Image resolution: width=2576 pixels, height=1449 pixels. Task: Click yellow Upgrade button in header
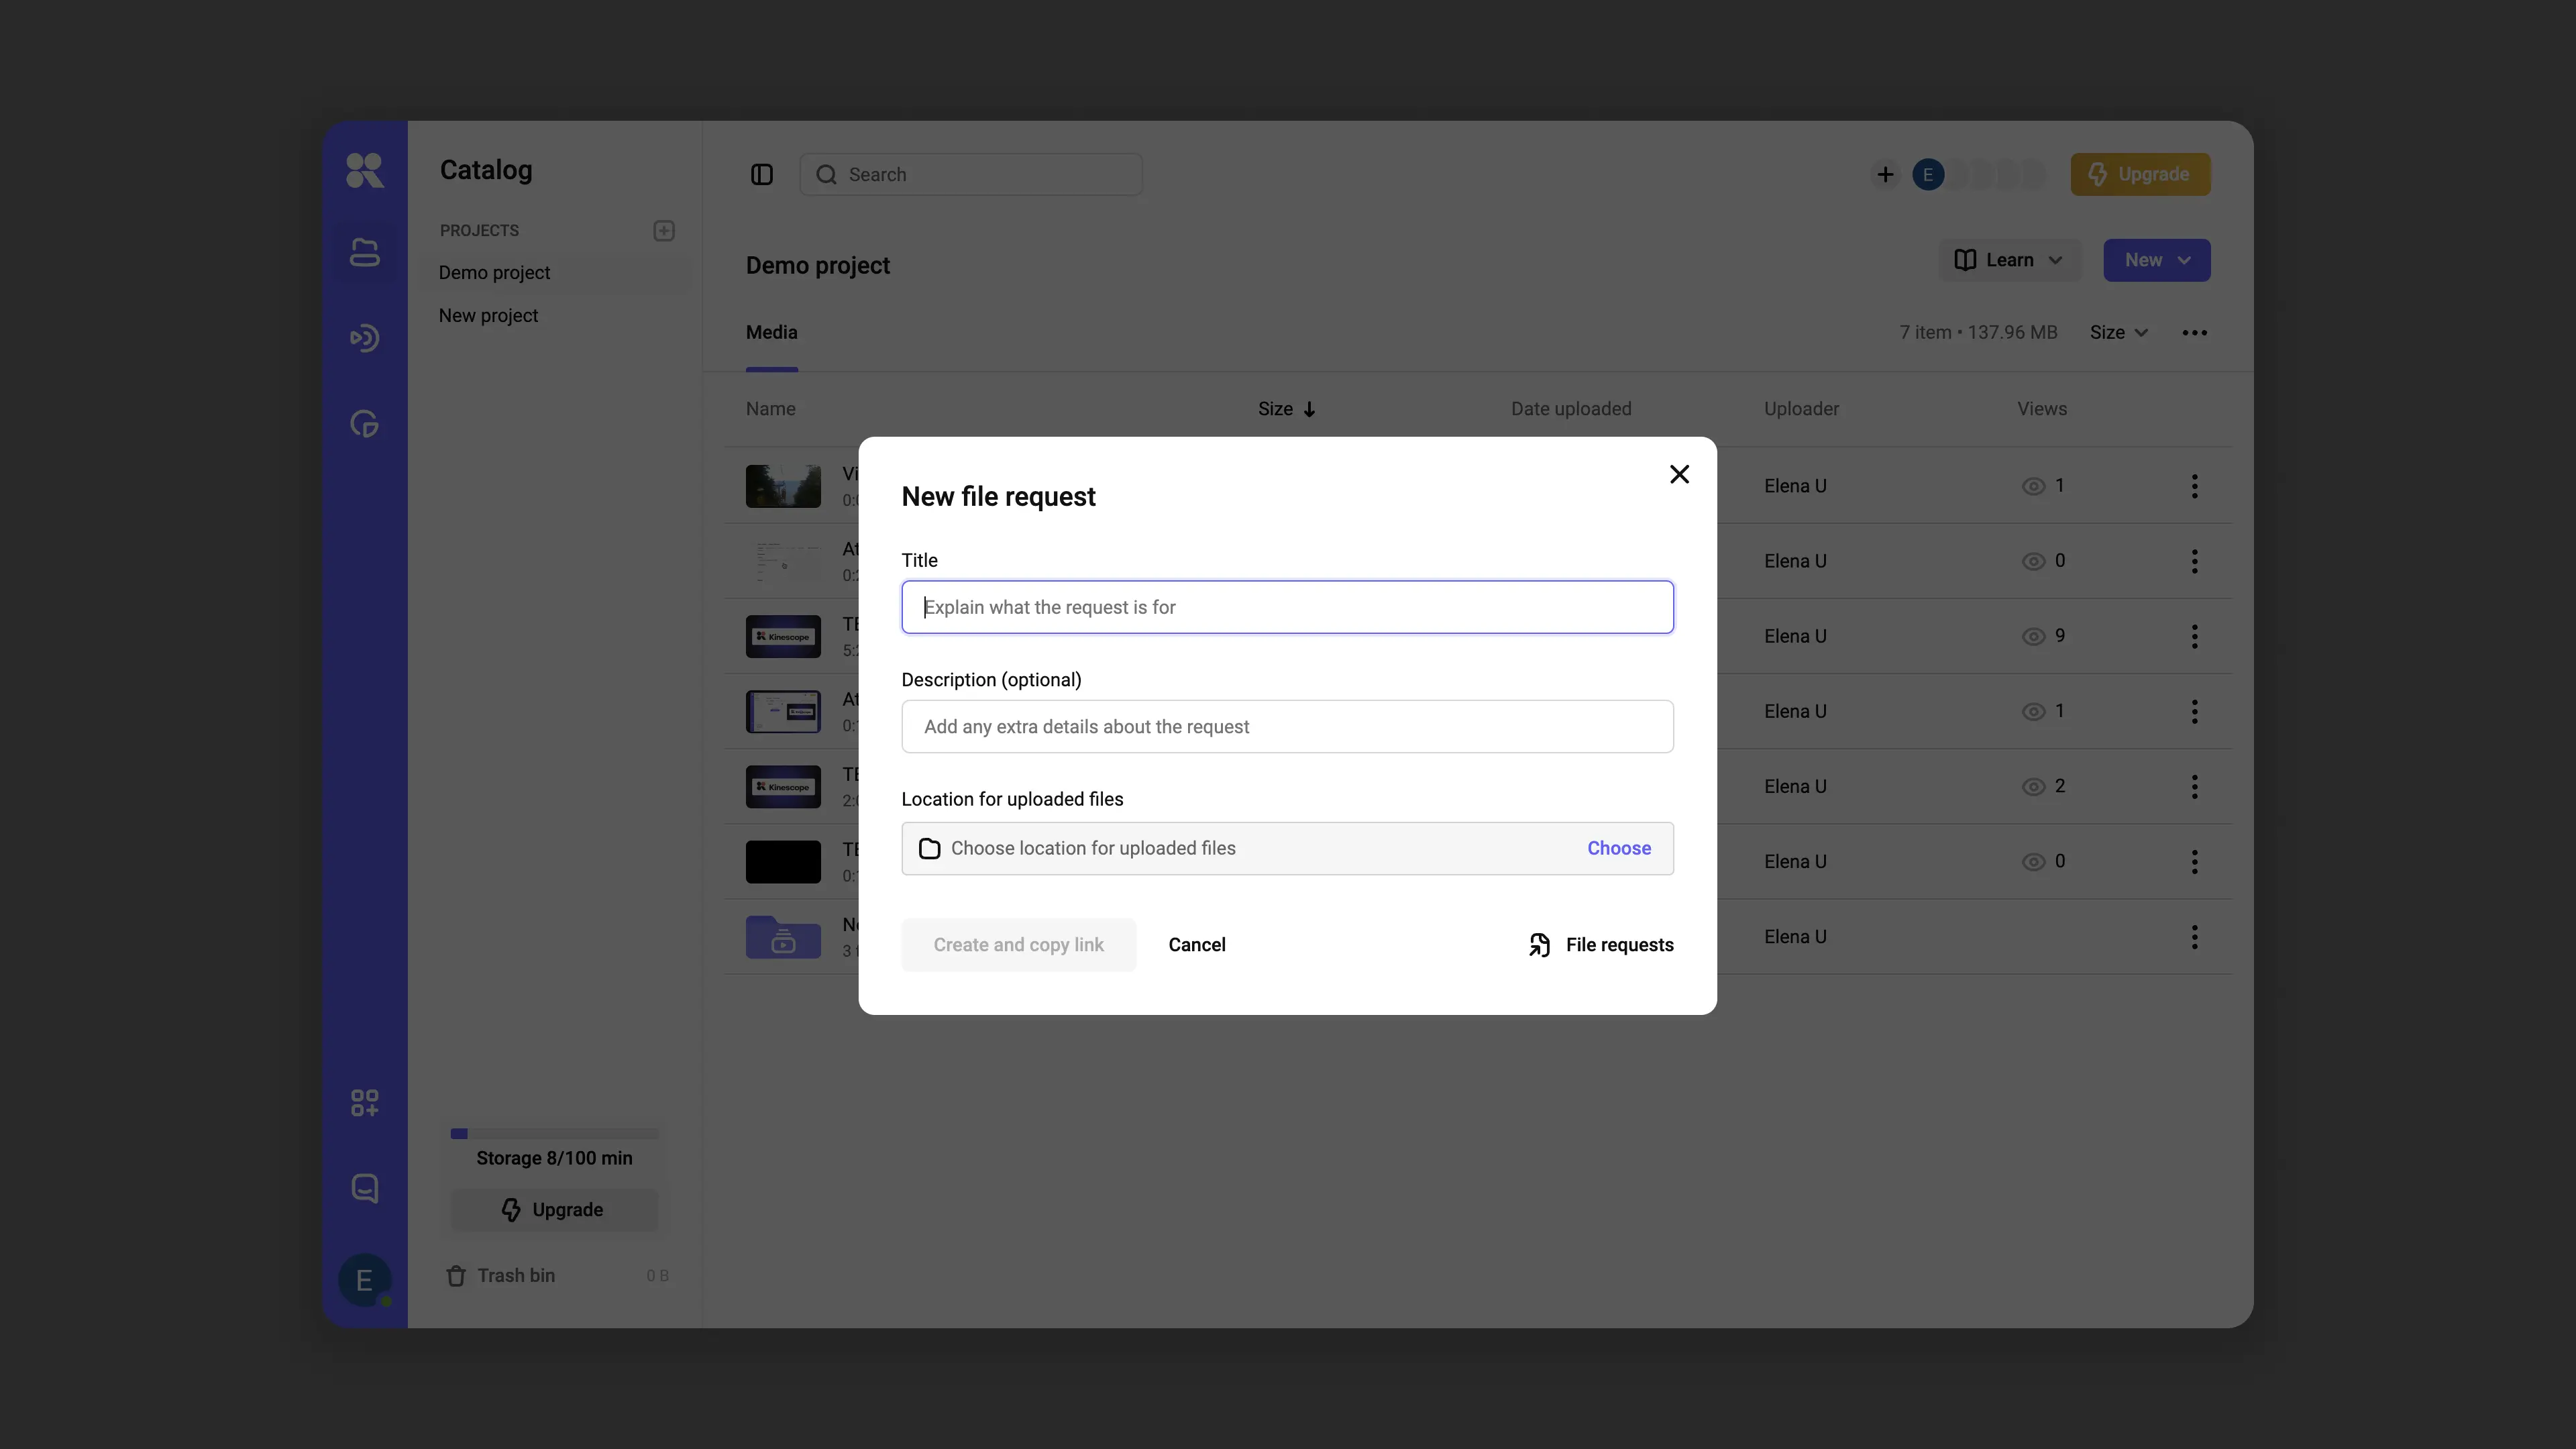tap(2140, 175)
